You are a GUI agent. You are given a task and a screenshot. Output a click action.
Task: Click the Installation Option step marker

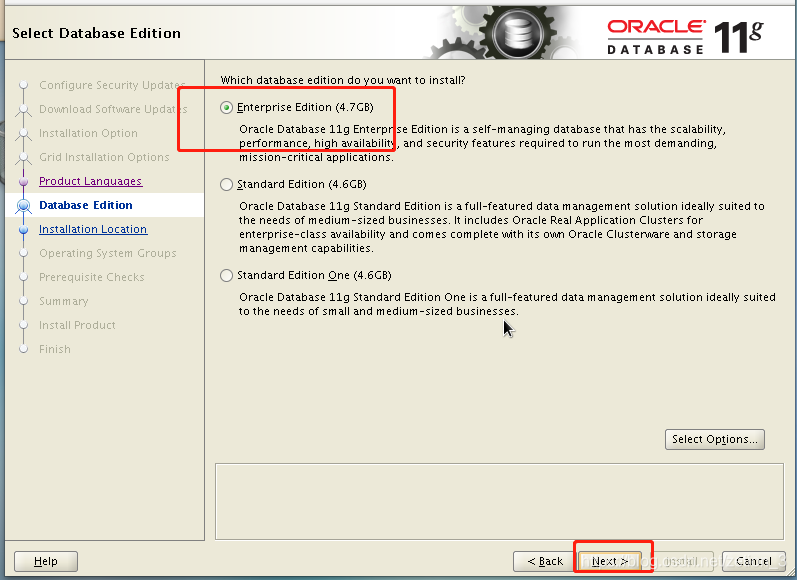[23, 134]
